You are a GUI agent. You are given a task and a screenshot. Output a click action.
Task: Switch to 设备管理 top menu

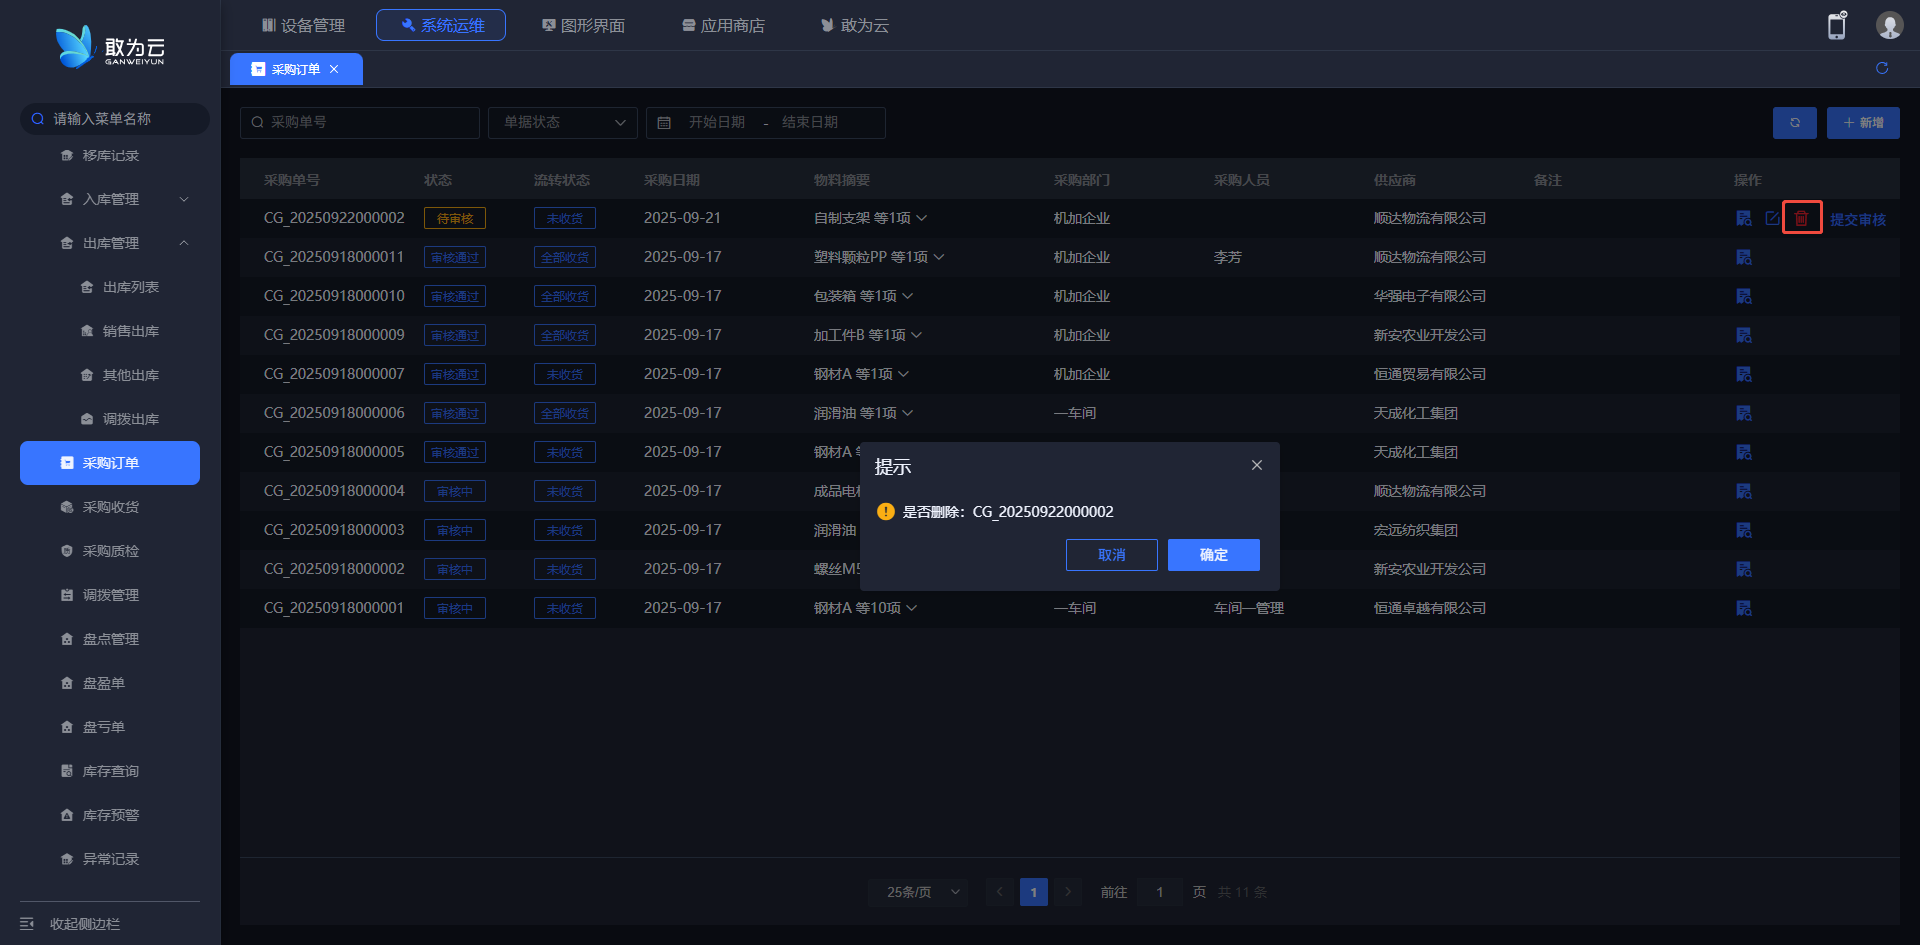(x=303, y=25)
